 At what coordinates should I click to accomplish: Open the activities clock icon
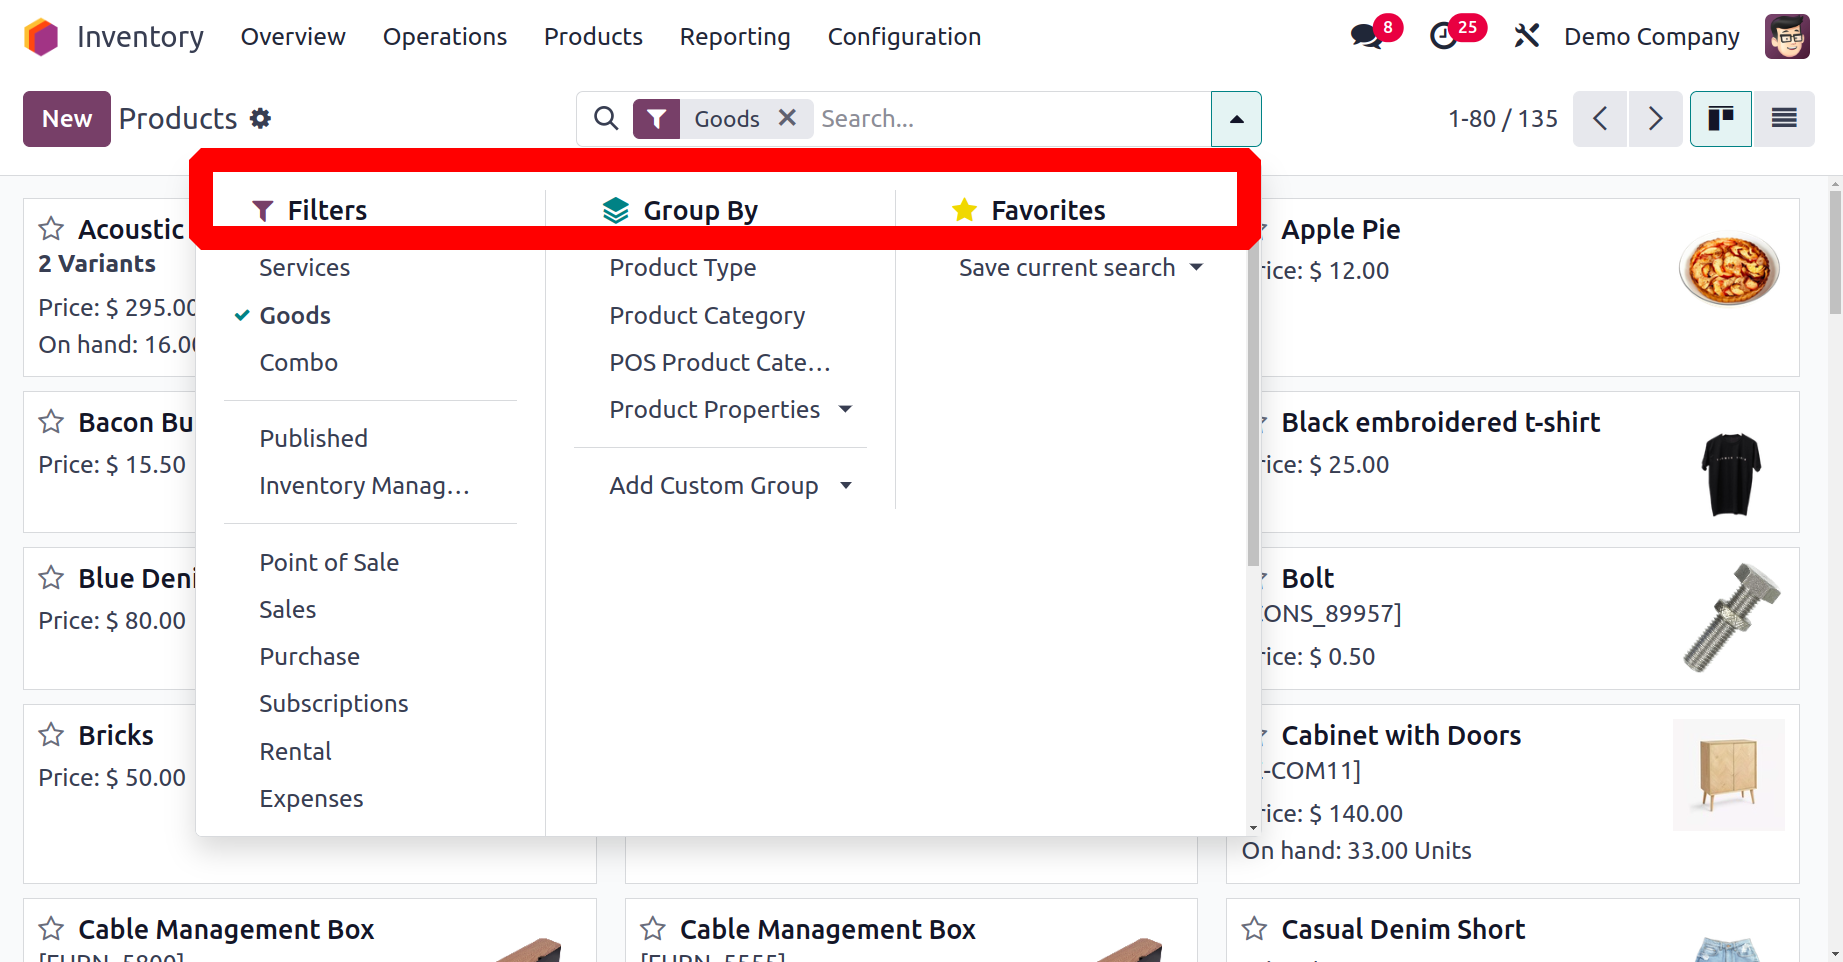tap(1443, 37)
